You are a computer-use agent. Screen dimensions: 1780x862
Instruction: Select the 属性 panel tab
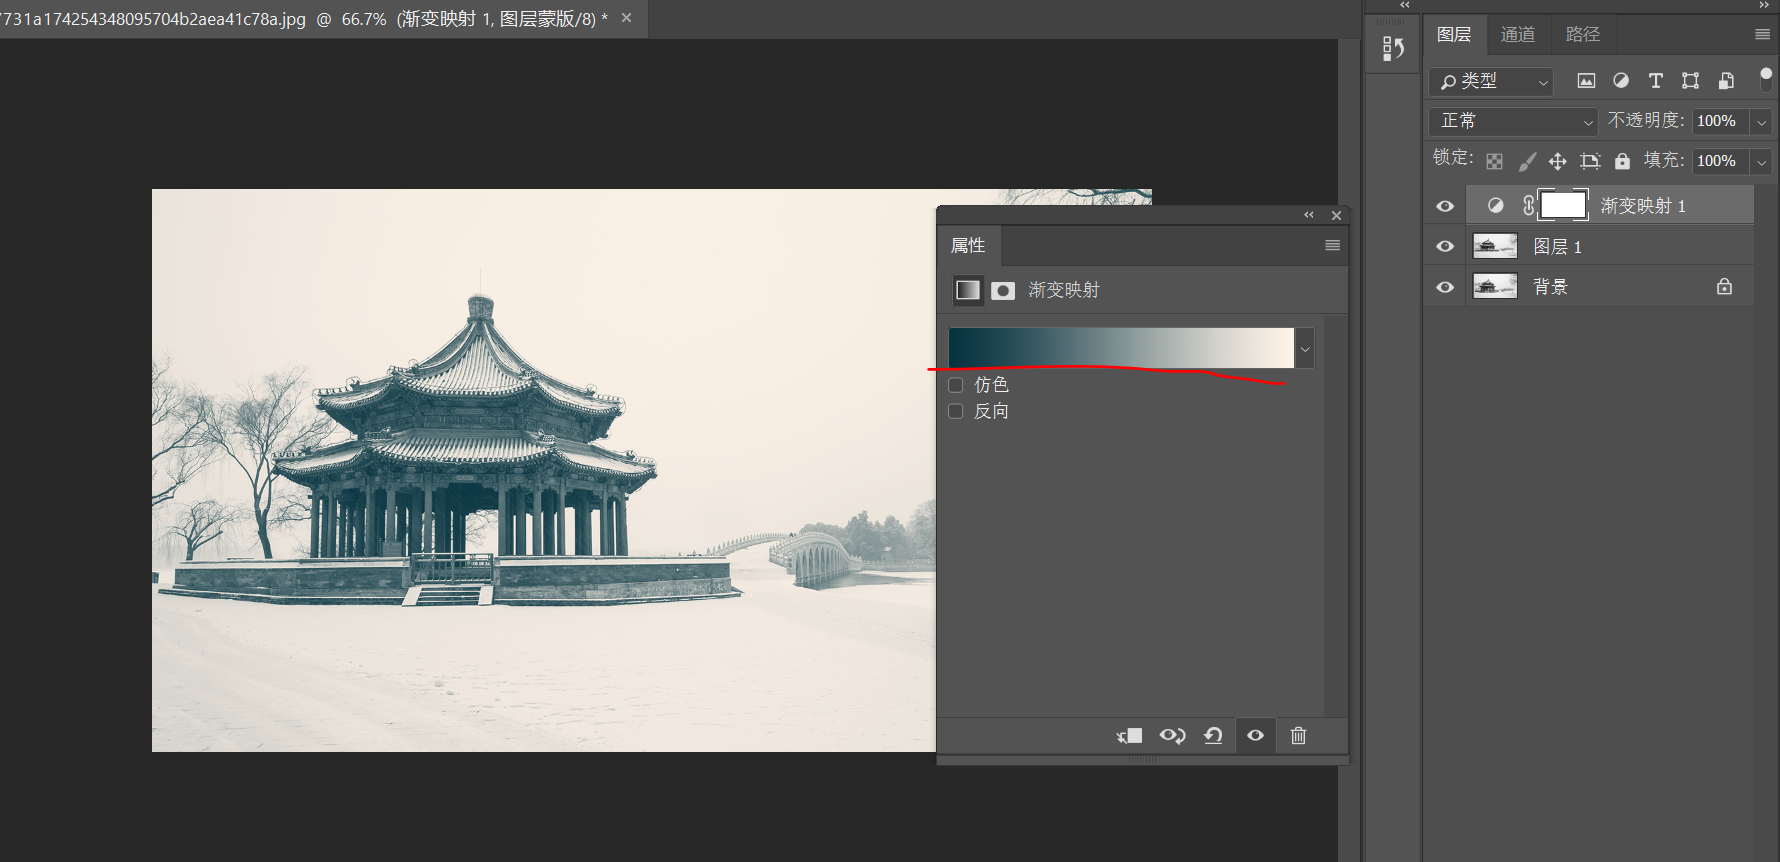968,246
